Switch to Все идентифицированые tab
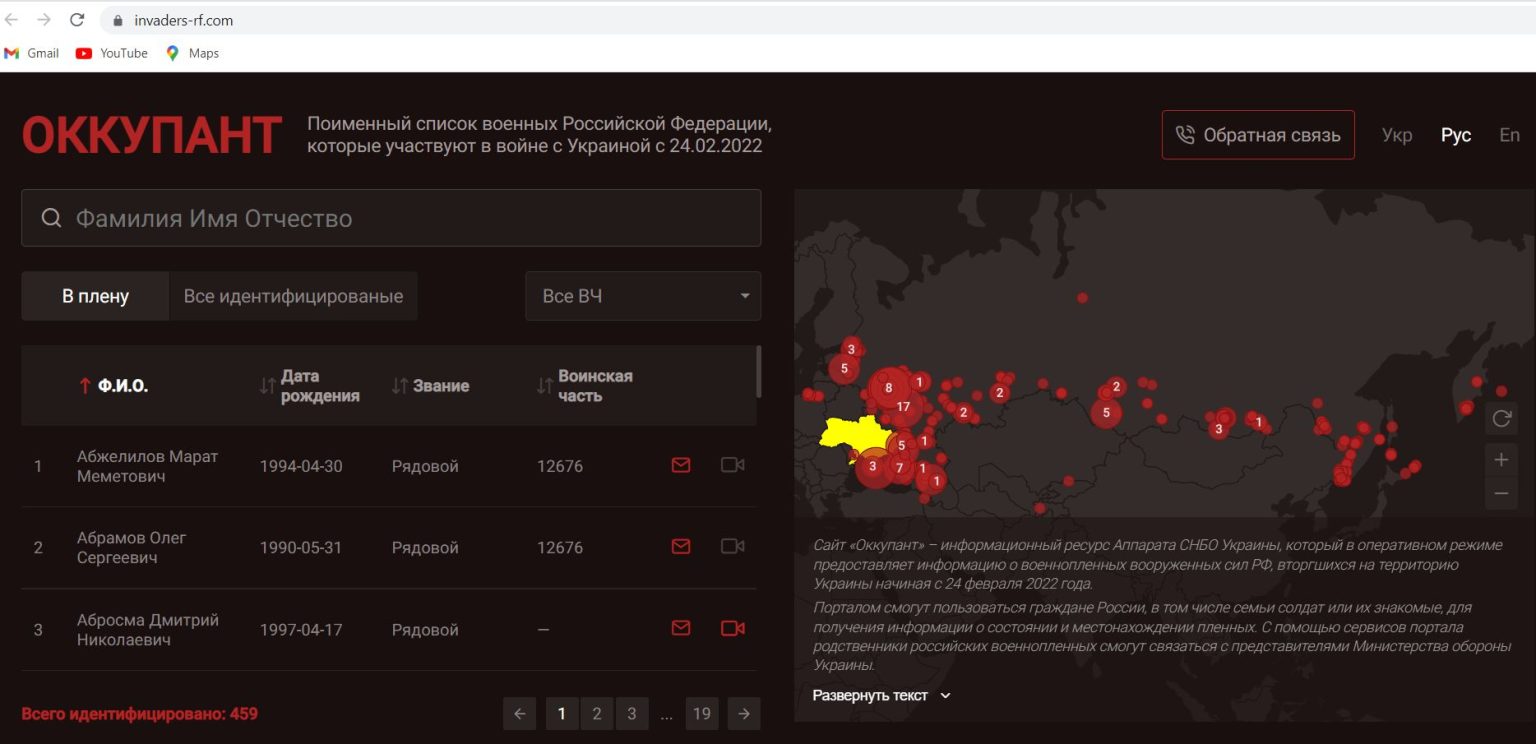 tap(293, 296)
